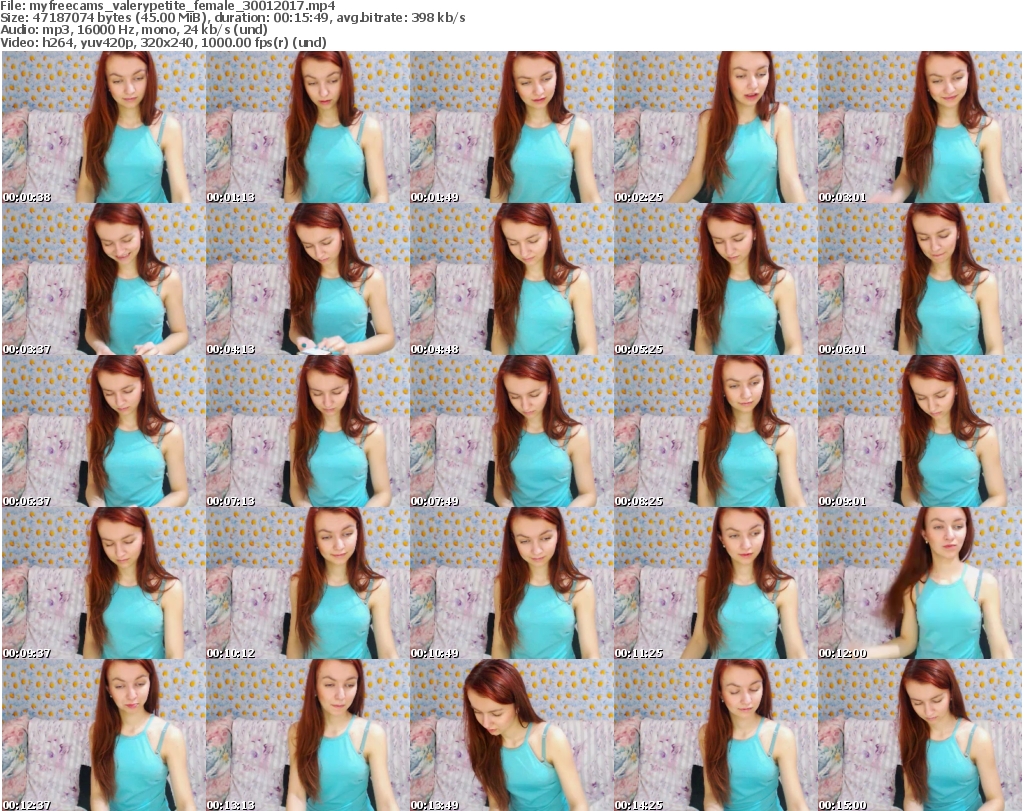Open the frame at timestamp 00:14:25
The height and width of the screenshot is (811, 1024).
716,735
